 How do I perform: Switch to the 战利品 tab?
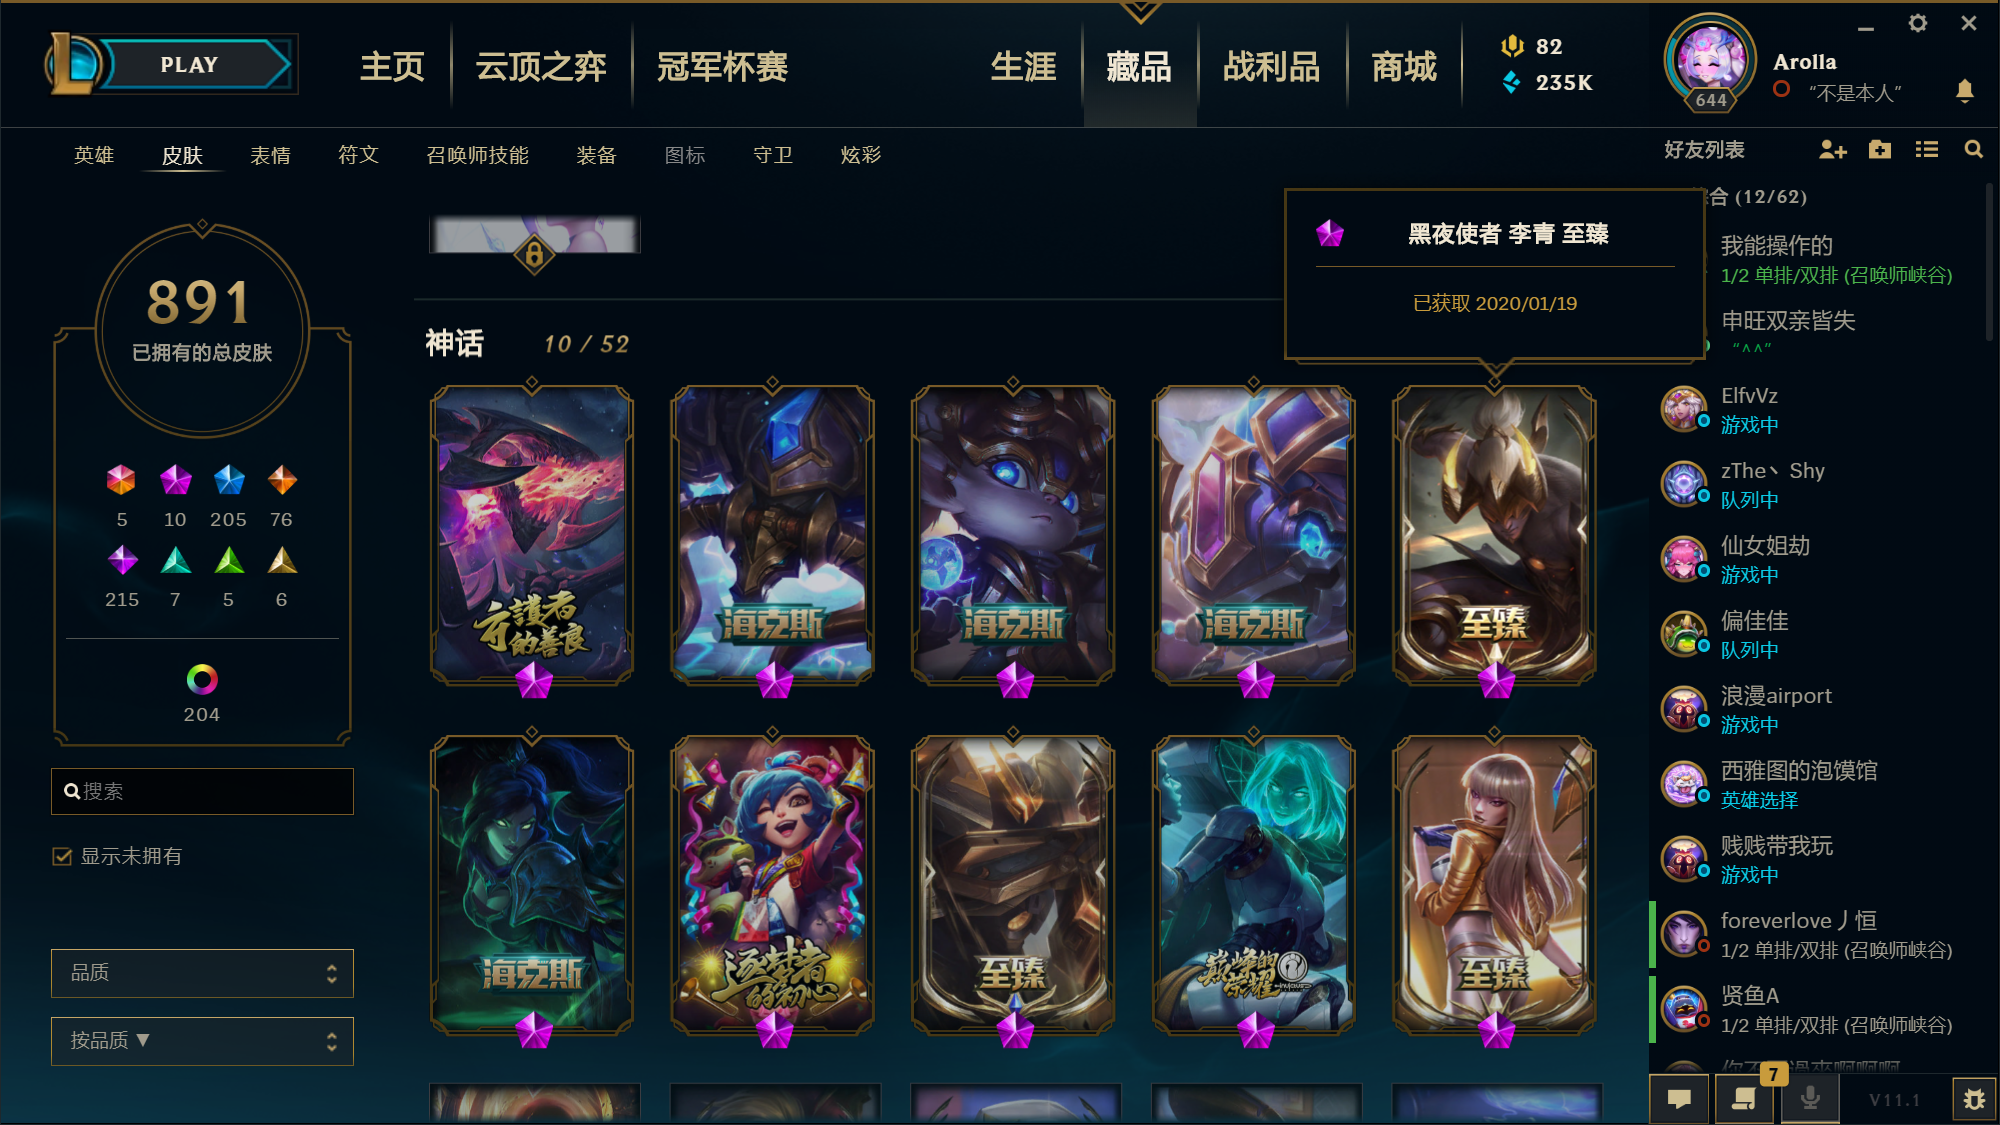[1271, 66]
